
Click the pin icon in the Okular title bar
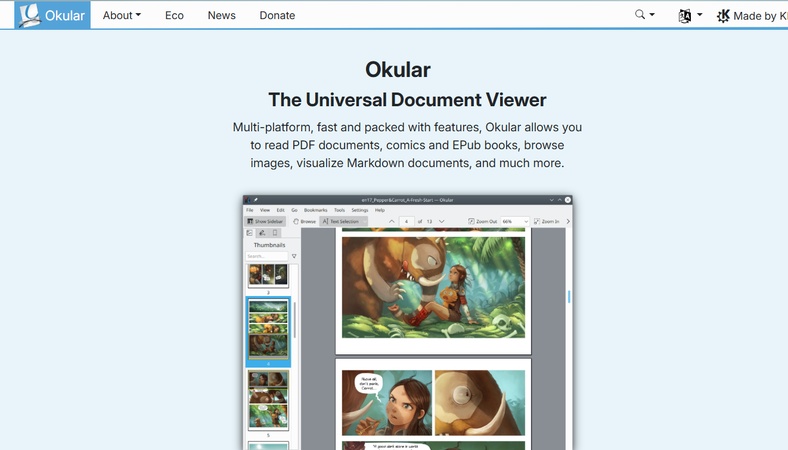click(x=256, y=200)
